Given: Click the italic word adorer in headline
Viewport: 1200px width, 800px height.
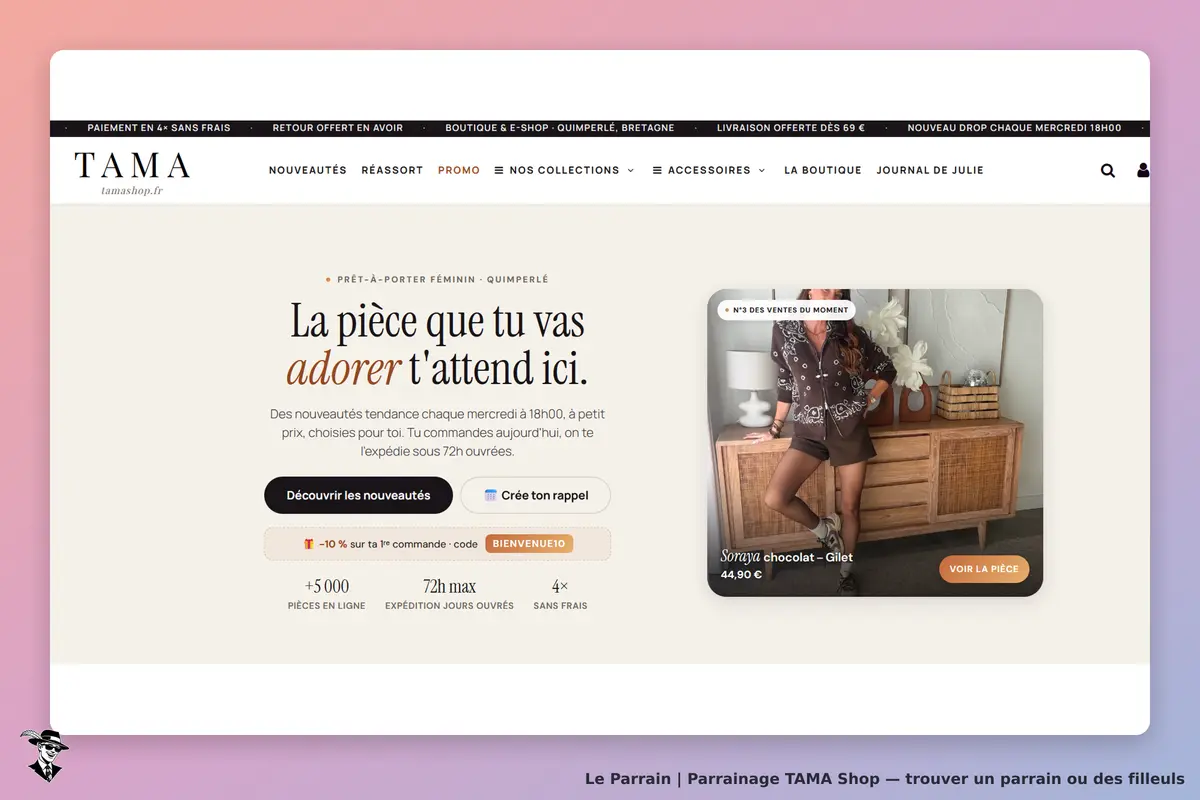Looking at the screenshot, I should coord(344,370).
